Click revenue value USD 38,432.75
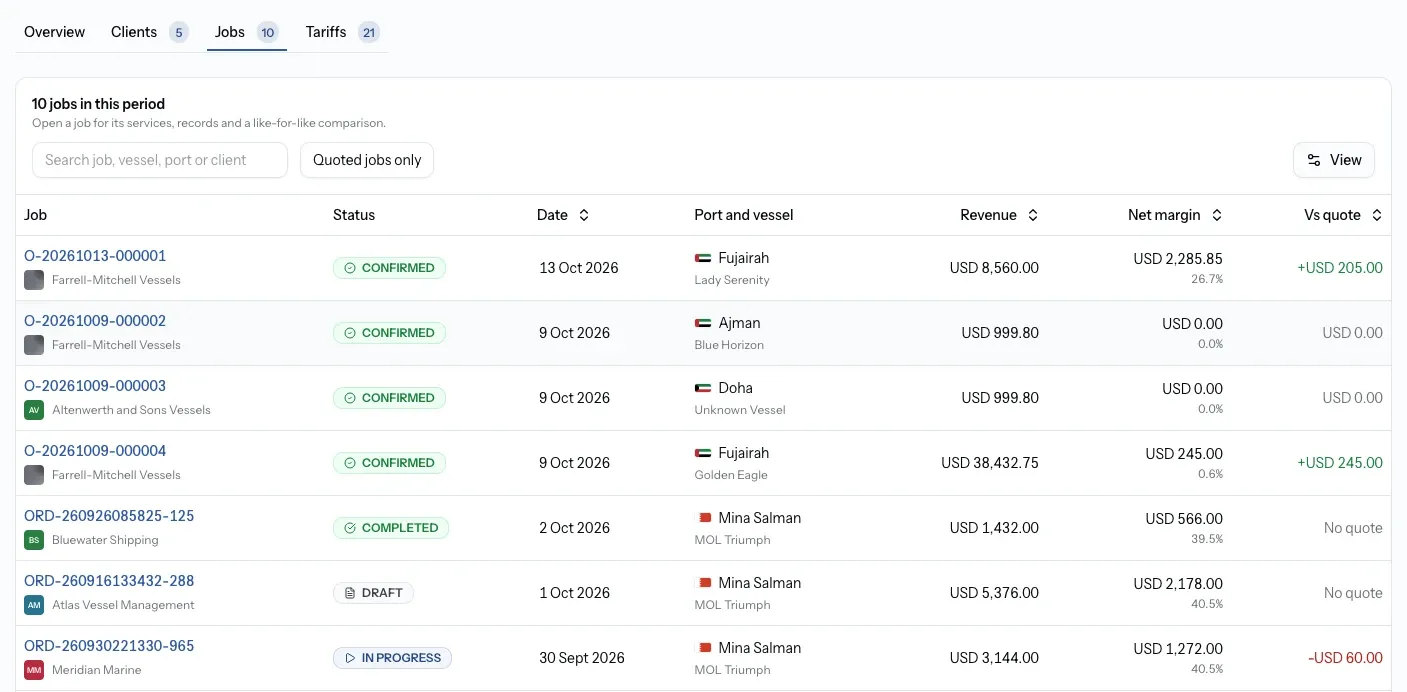 pos(990,463)
